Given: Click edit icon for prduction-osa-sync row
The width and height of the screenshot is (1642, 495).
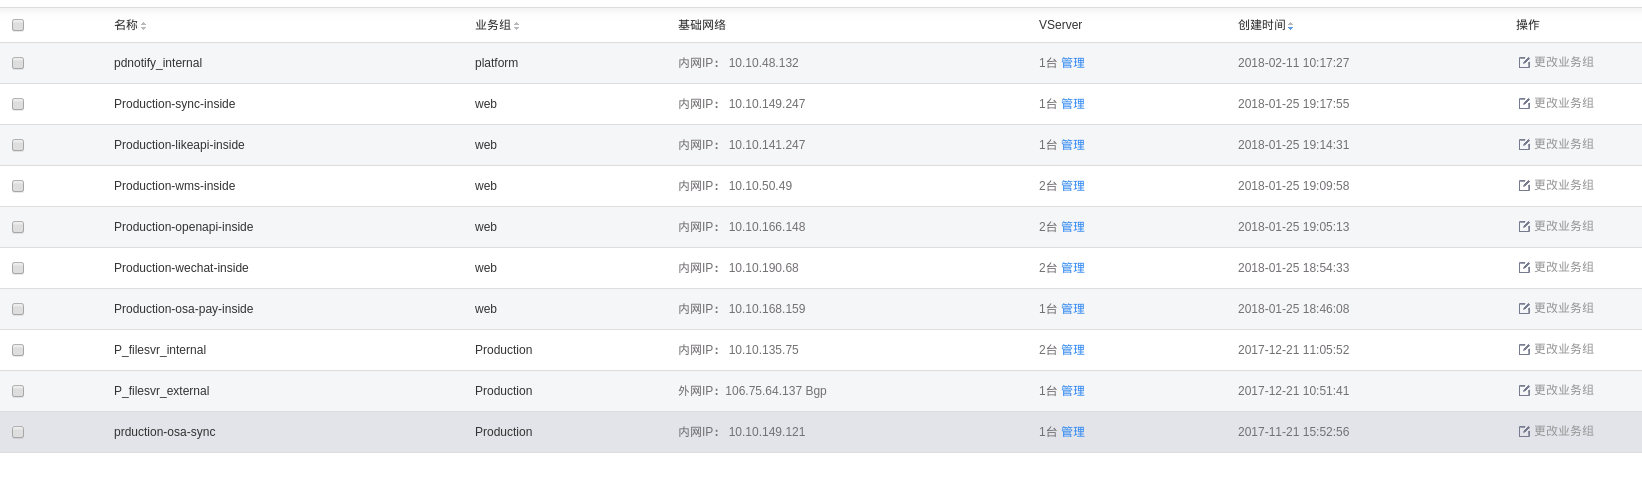Looking at the screenshot, I should coord(1524,432).
